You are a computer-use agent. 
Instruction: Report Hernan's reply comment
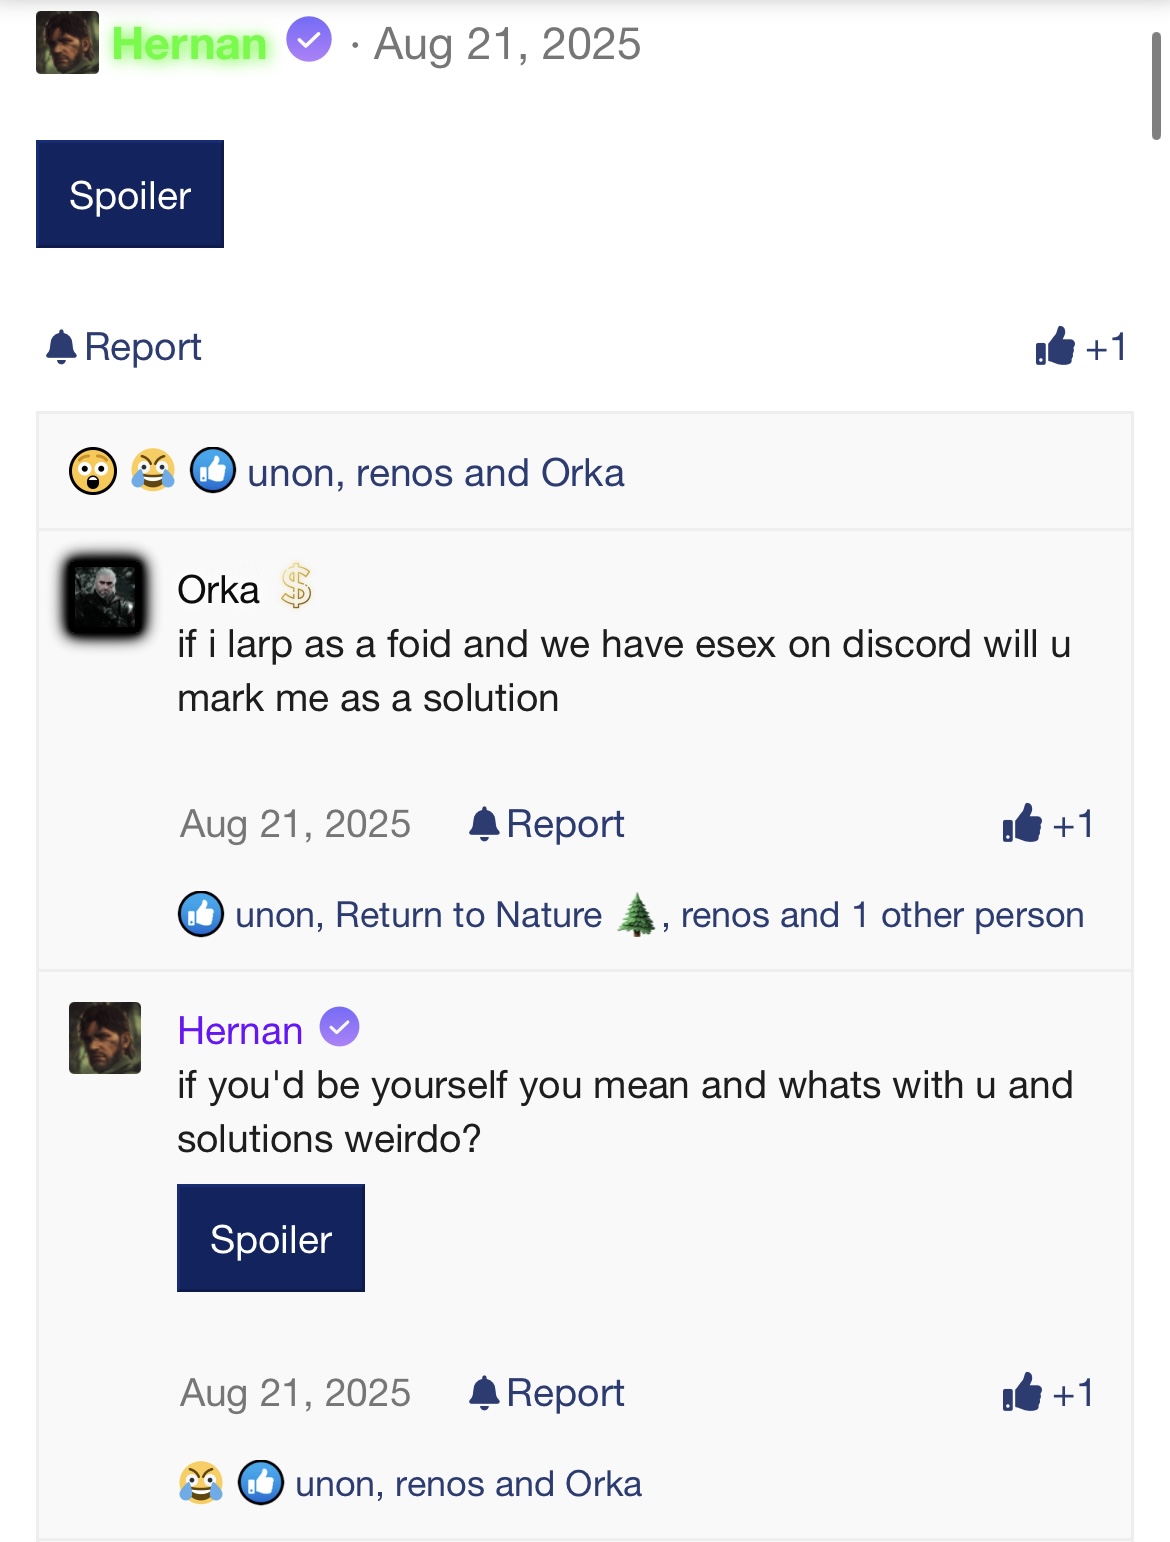[x=547, y=1393]
